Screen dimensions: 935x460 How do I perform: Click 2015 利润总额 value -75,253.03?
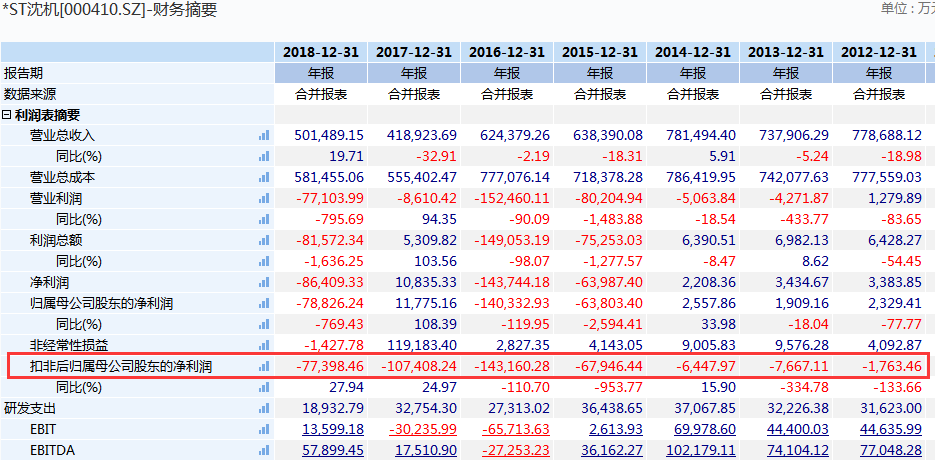click(609, 240)
